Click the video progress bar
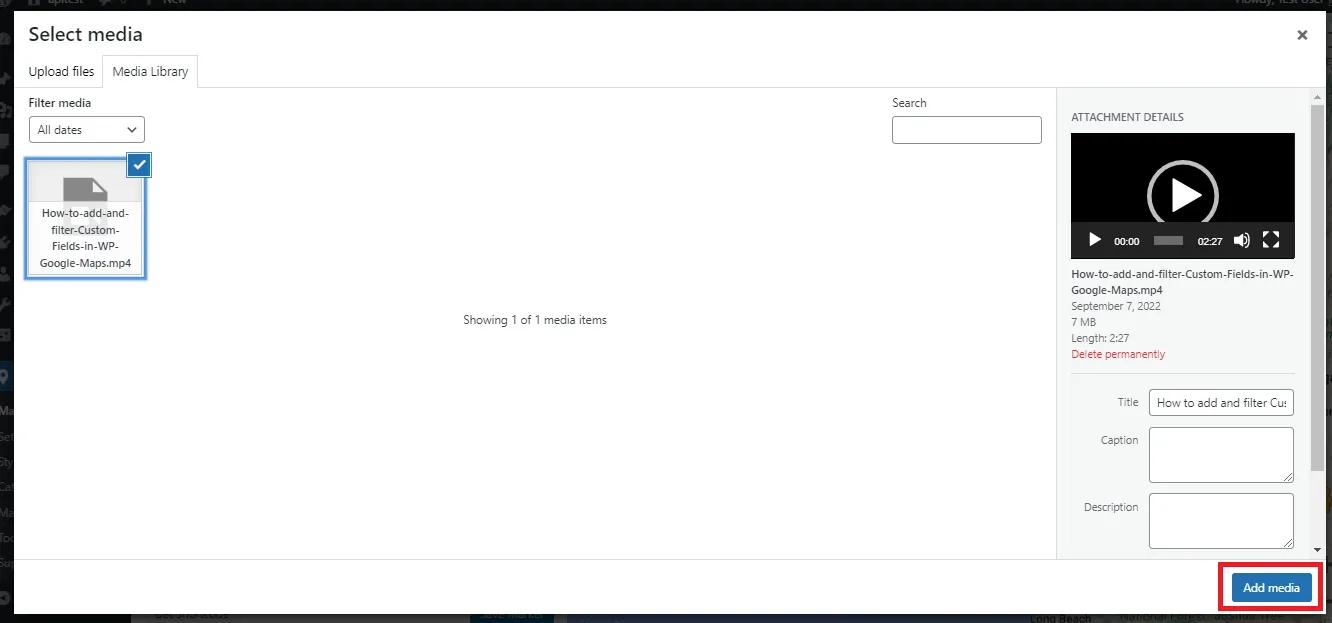 (1168, 241)
